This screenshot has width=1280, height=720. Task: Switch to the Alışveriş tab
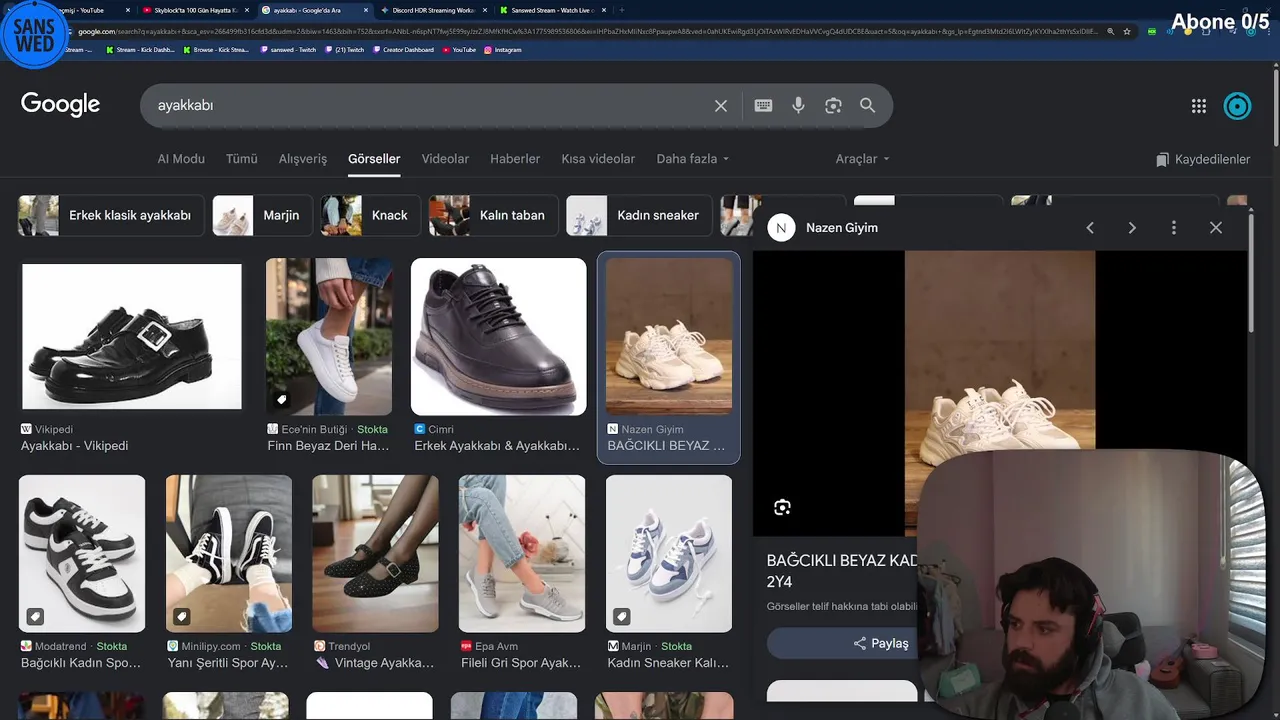pos(302,159)
